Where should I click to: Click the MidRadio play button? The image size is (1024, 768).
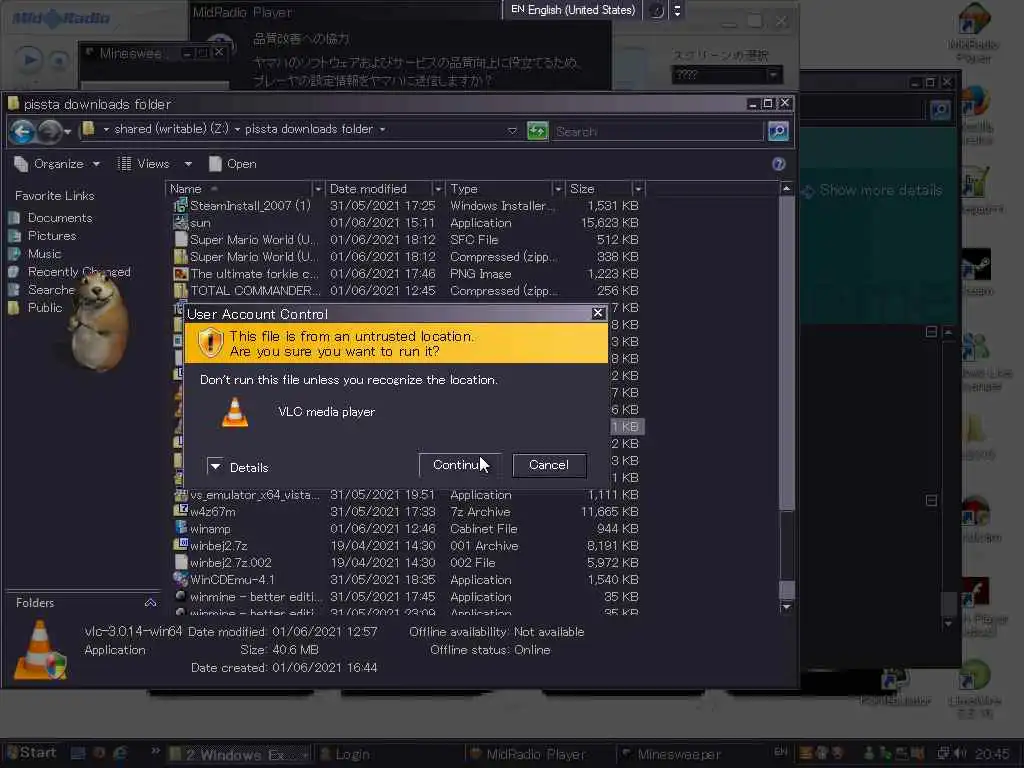[29, 60]
